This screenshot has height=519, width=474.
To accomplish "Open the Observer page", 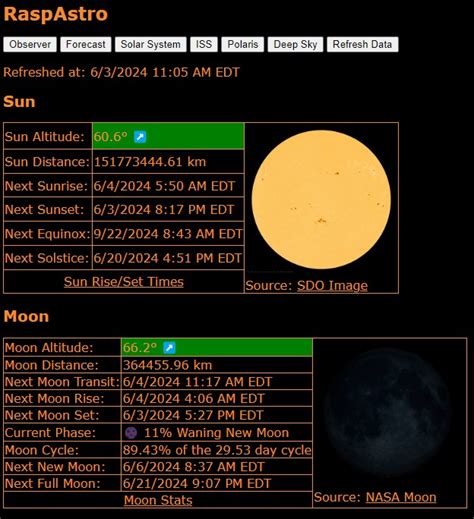I will [x=30, y=44].
